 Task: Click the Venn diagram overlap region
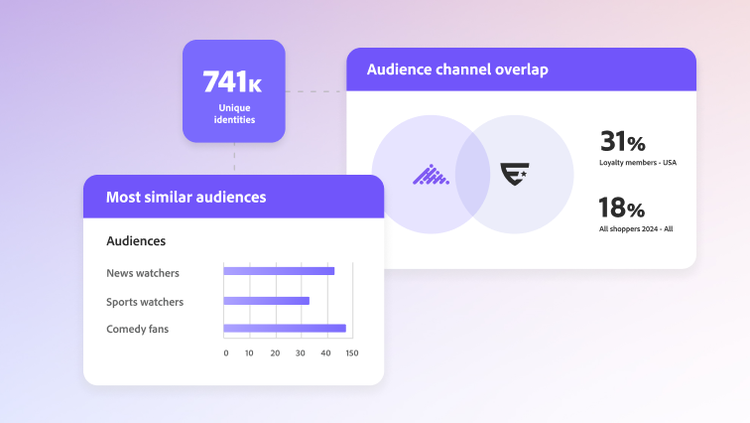[x=472, y=175]
